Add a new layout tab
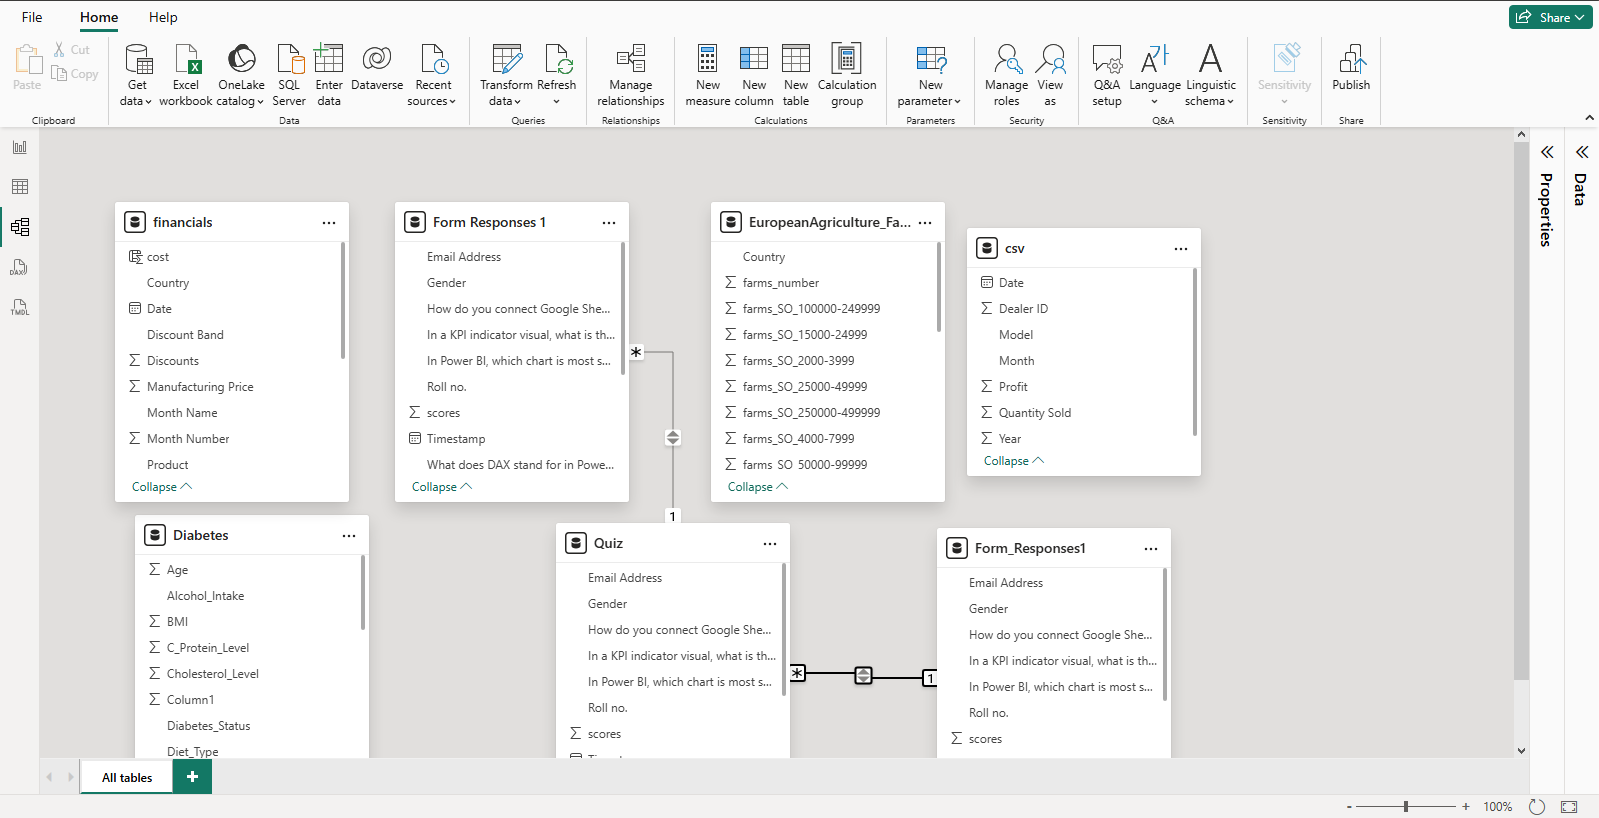1599x818 pixels. pyautogui.click(x=192, y=777)
